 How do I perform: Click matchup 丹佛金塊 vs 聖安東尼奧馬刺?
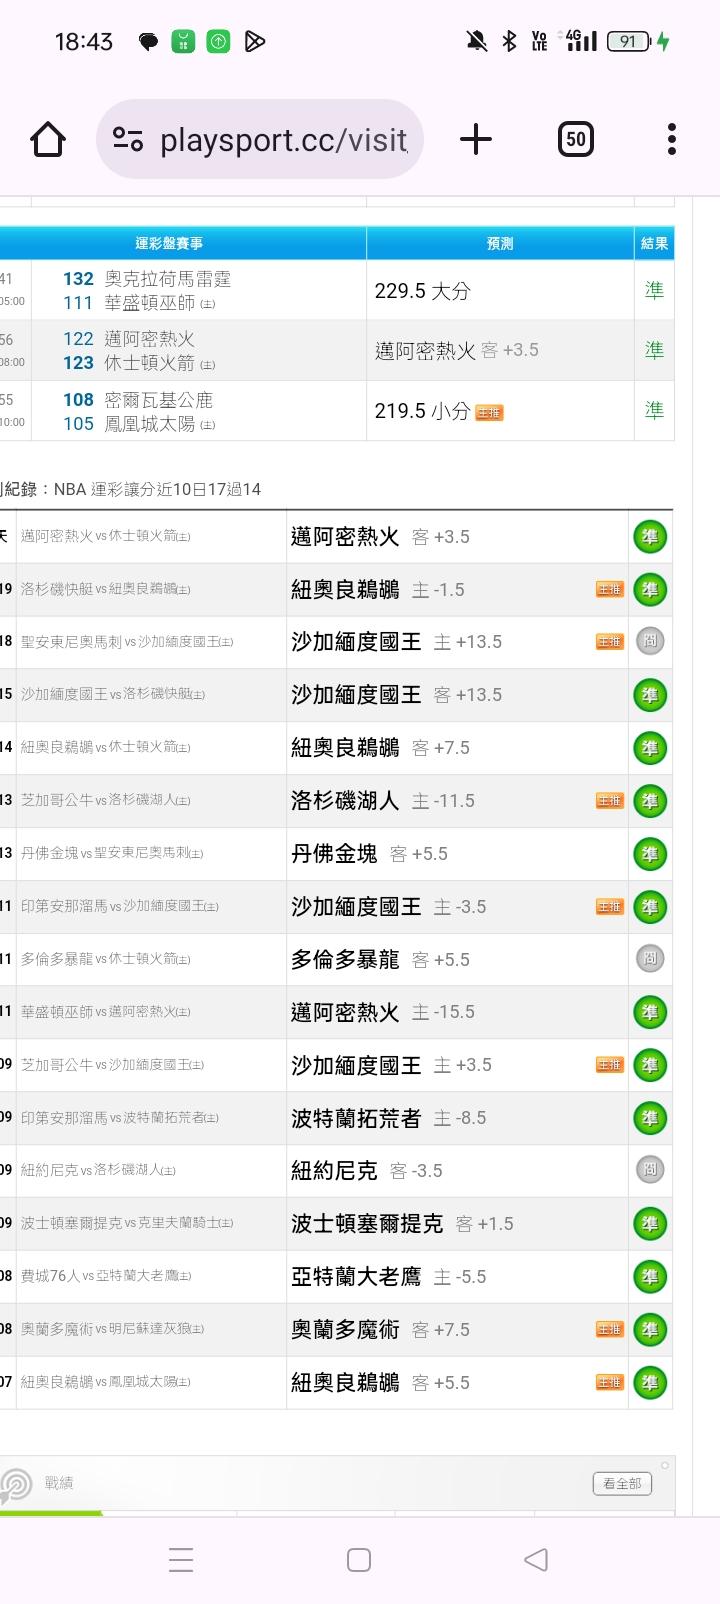coord(112,853)
